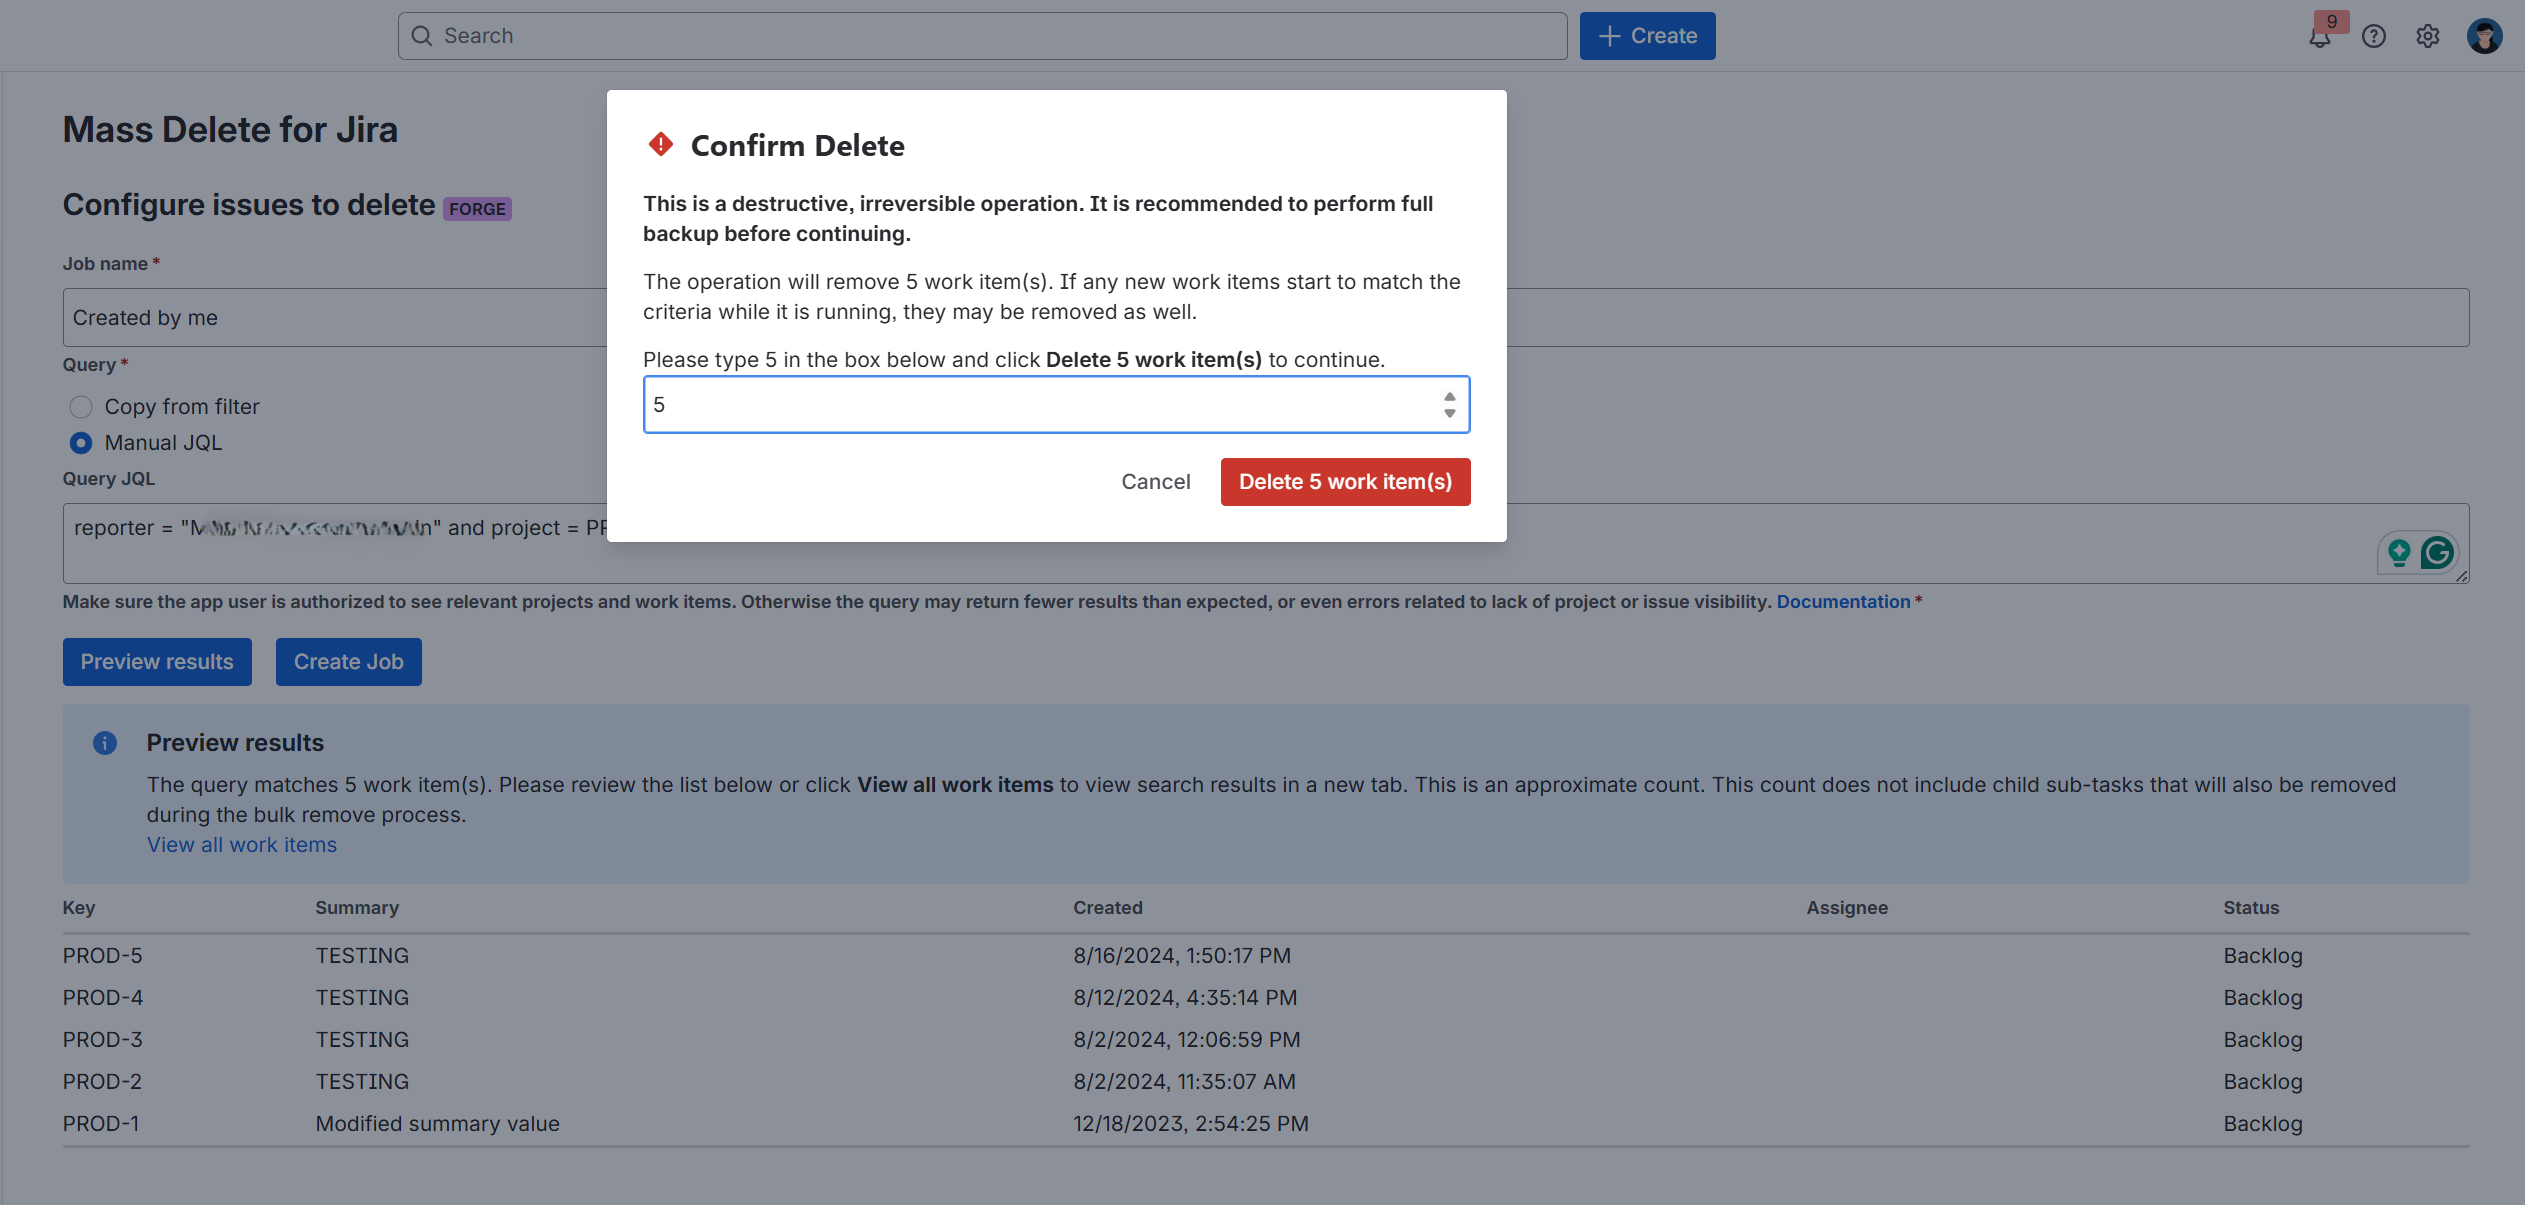Click the search magnifier icon
This screenshot has height=1205, width=2525.
pos(422,36)
